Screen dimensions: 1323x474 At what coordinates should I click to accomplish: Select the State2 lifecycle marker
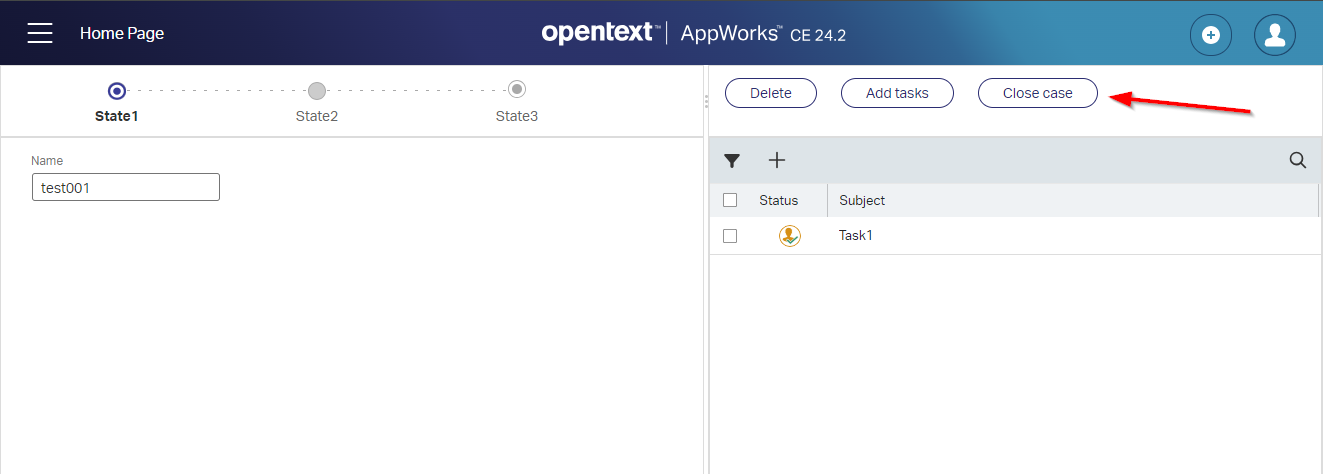point(317,91)
